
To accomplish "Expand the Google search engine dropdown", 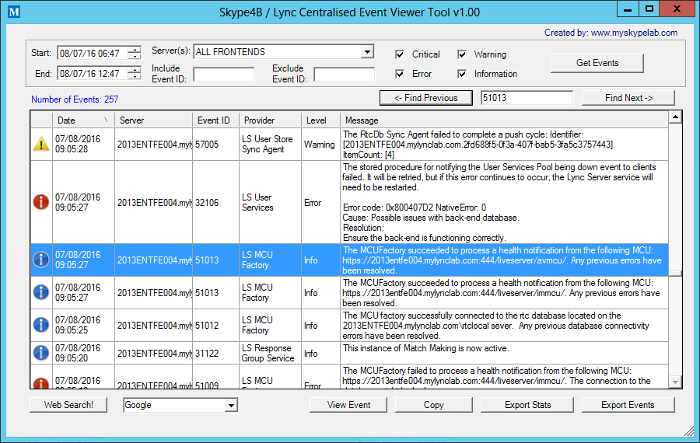I will tap(231, 406).
